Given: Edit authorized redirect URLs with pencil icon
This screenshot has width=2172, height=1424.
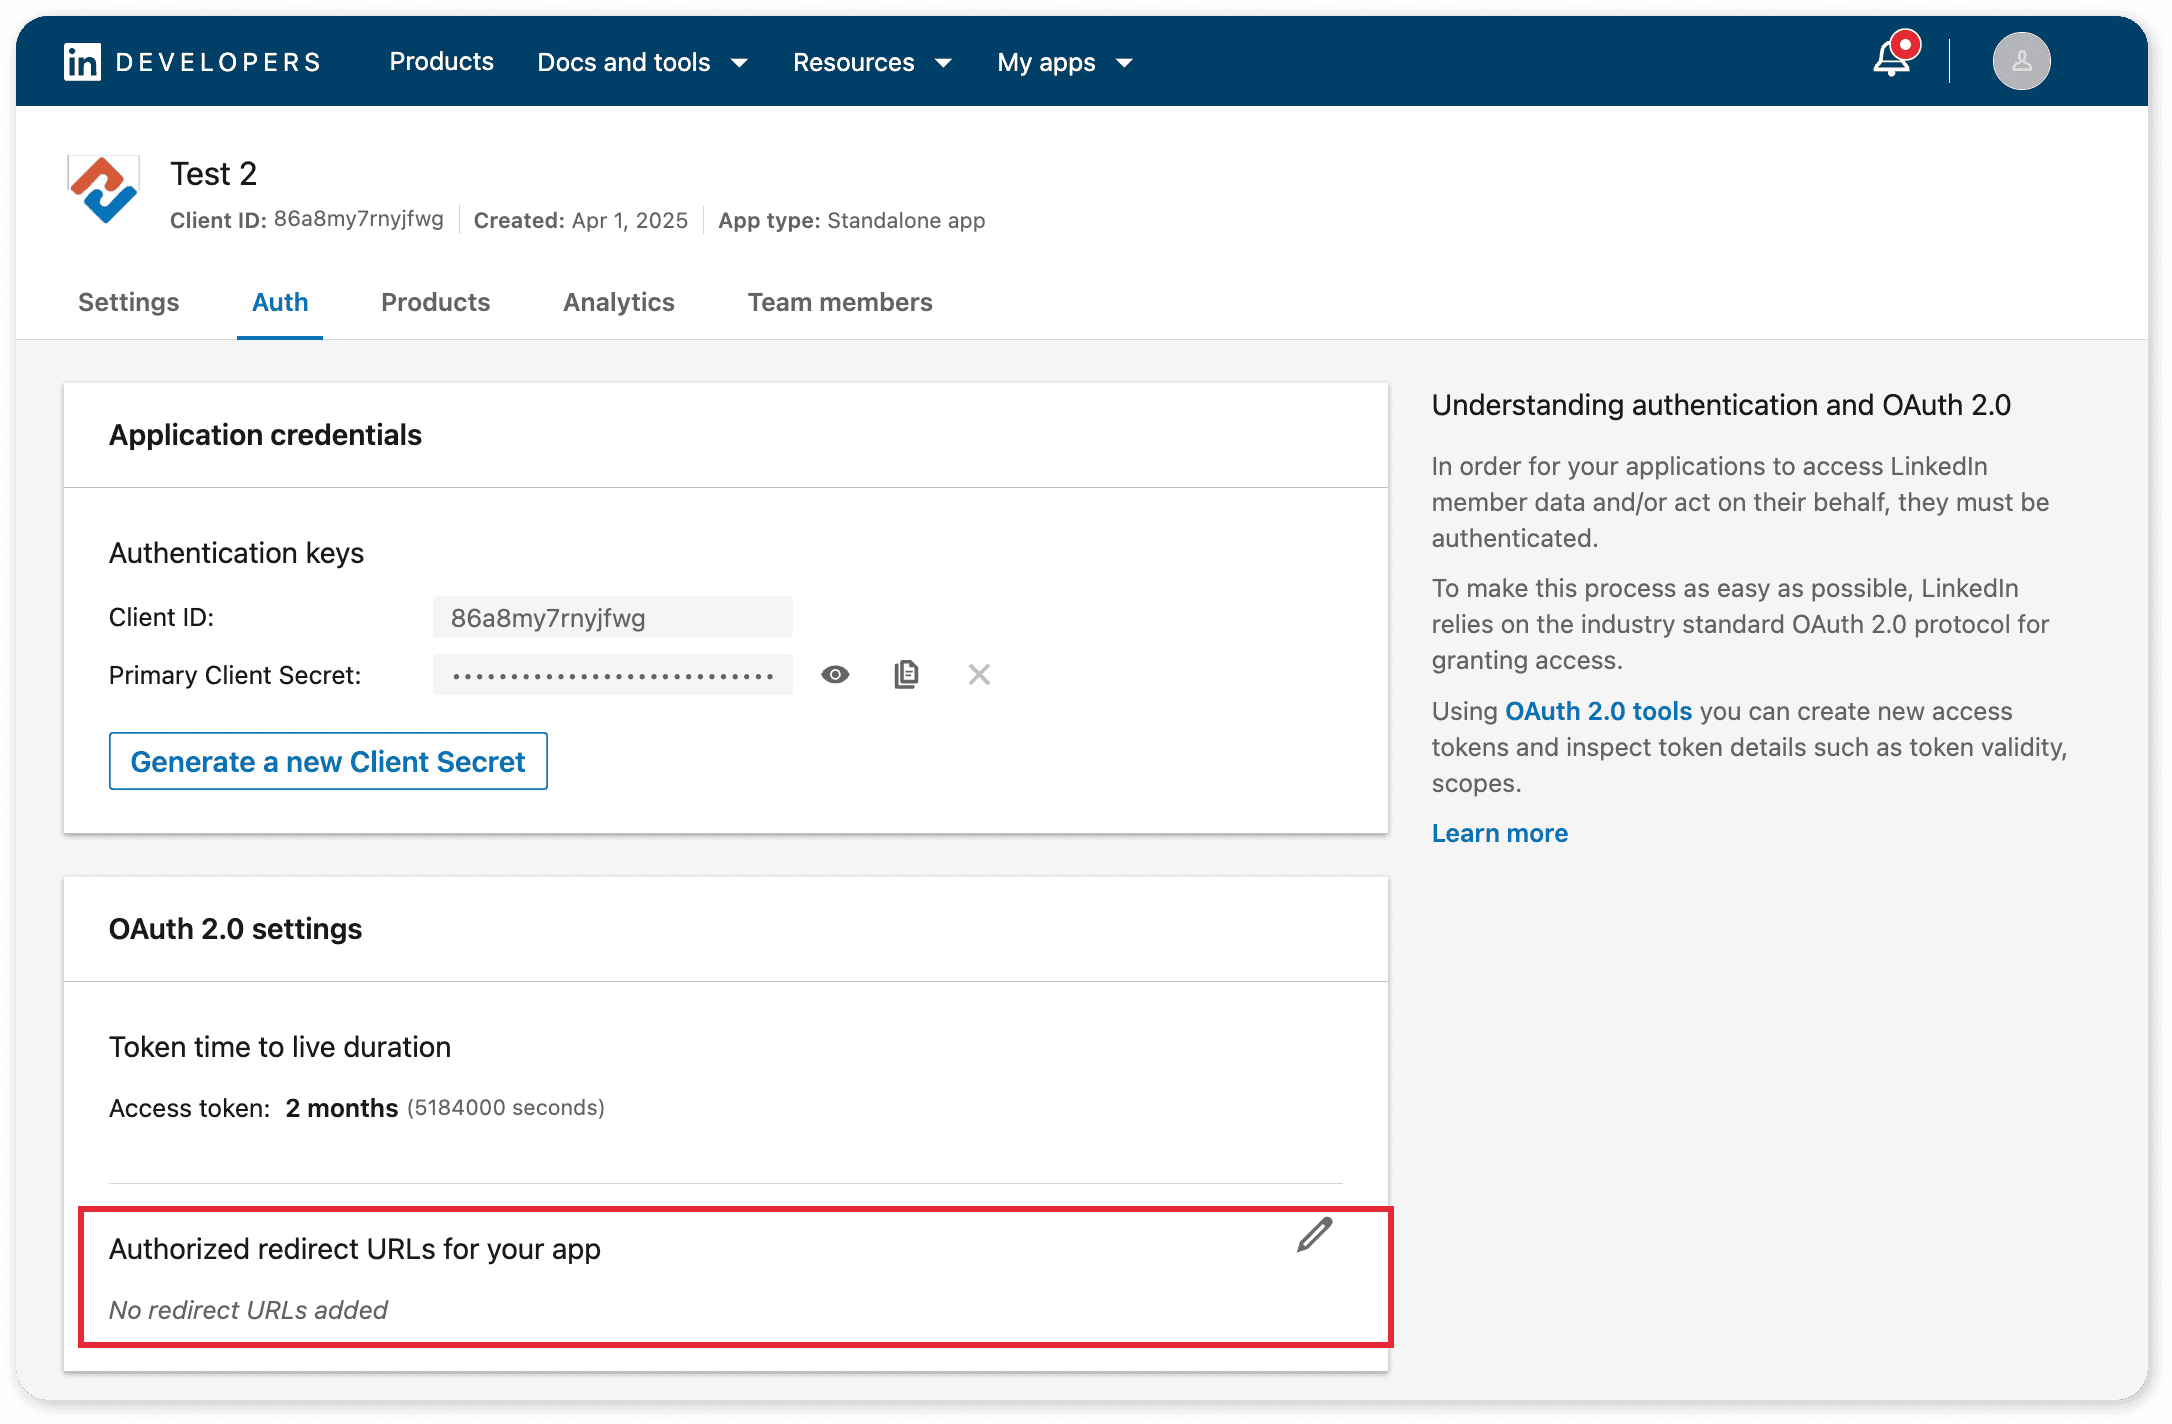Looking at the screenshot, I should [1314, 1235].
